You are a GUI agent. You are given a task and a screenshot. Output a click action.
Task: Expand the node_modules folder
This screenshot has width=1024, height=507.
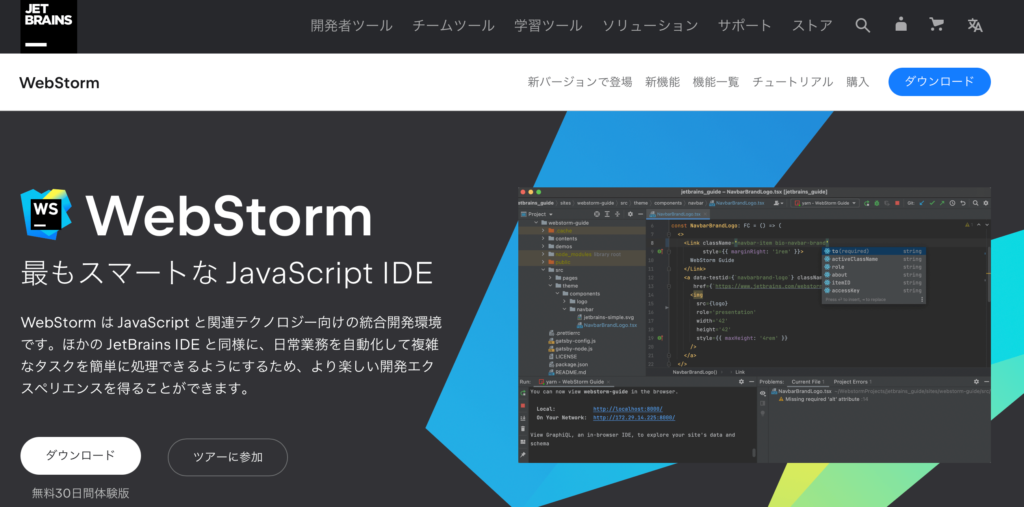tap(543, 254)
